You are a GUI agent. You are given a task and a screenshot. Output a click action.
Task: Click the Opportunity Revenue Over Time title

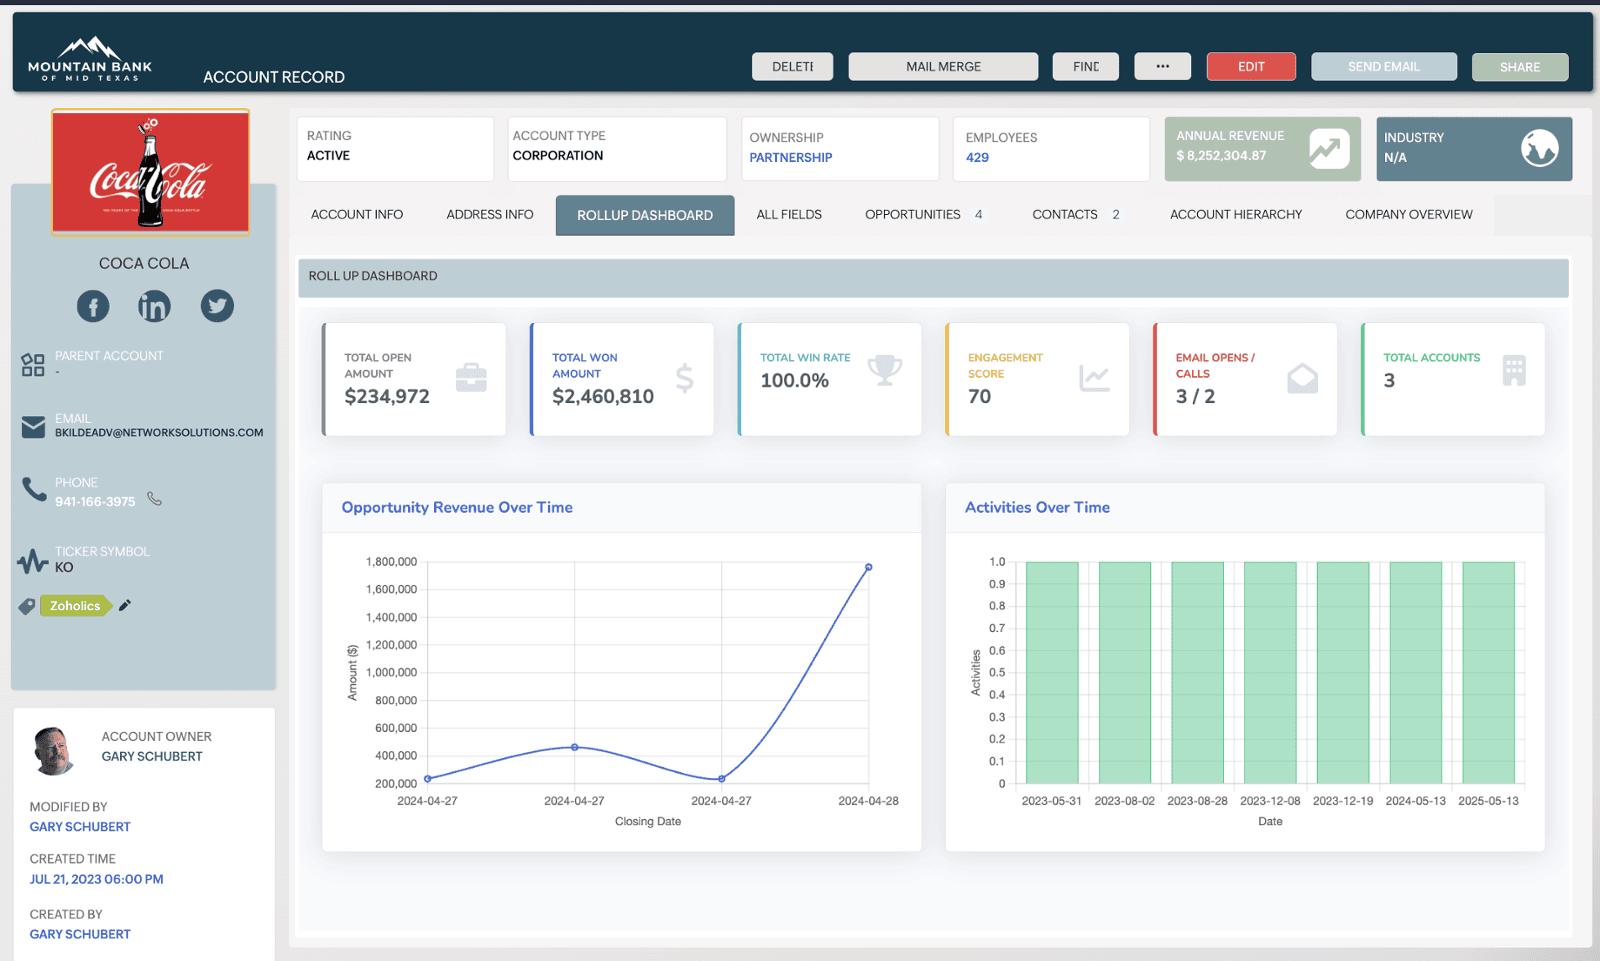pyautogui.click(x=457, y=507)
